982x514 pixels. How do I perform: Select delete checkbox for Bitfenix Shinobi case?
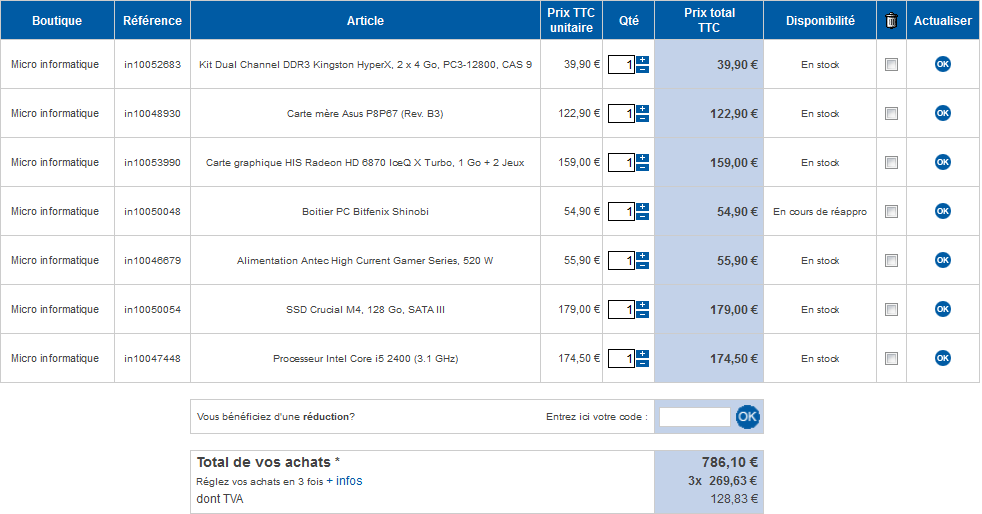891,212
